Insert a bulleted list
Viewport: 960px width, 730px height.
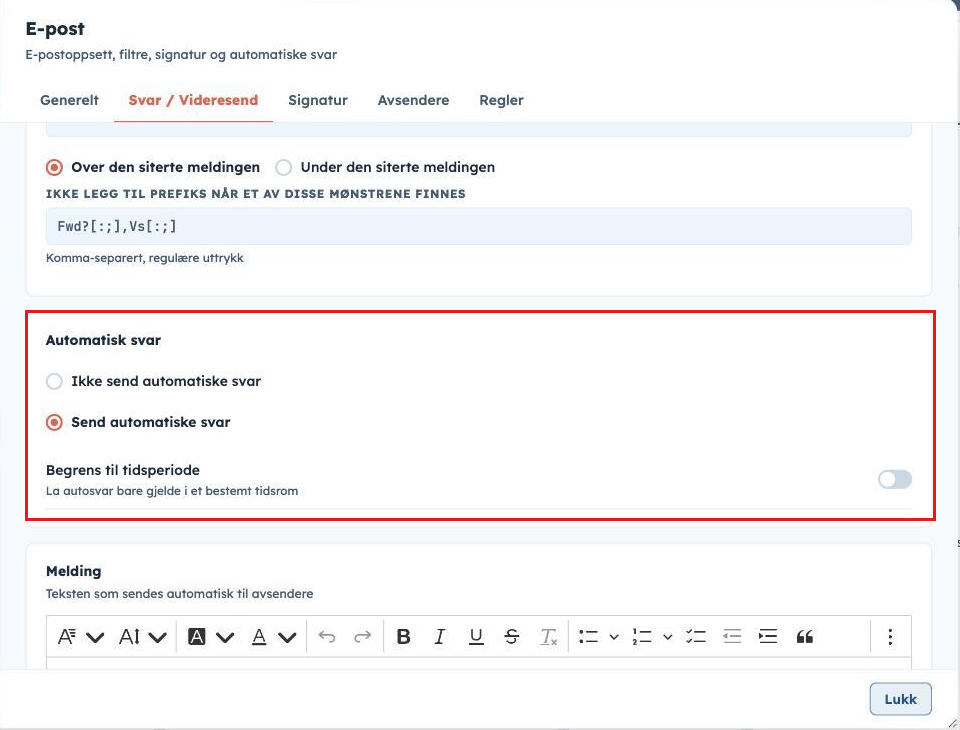pyautogui.click(x=588, y=637)
